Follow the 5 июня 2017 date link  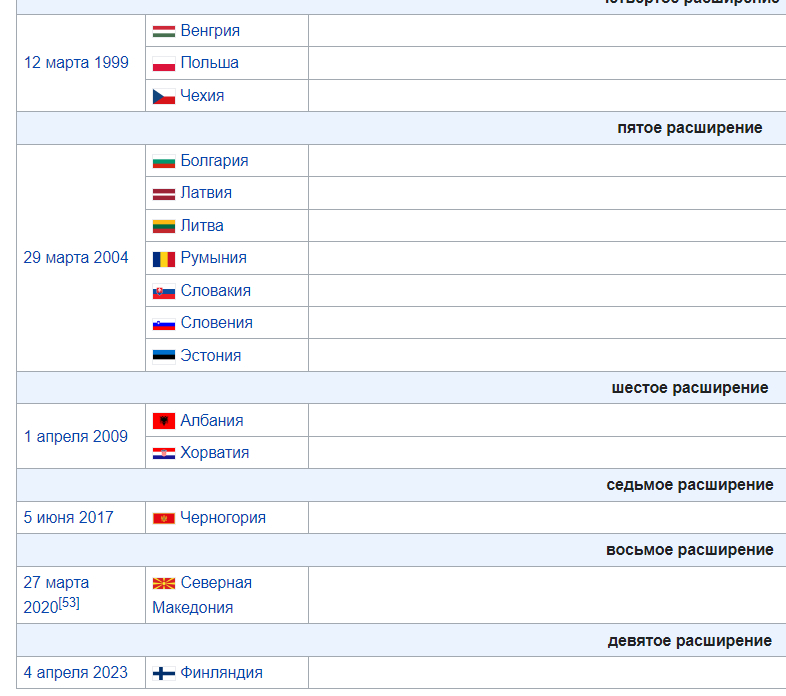[69, 518]
